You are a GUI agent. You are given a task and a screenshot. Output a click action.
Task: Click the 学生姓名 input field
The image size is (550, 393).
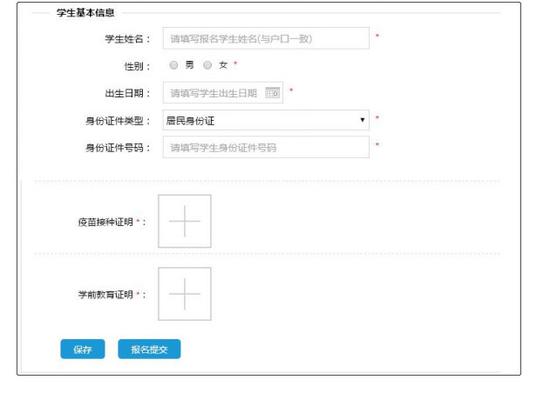point(266,38)
